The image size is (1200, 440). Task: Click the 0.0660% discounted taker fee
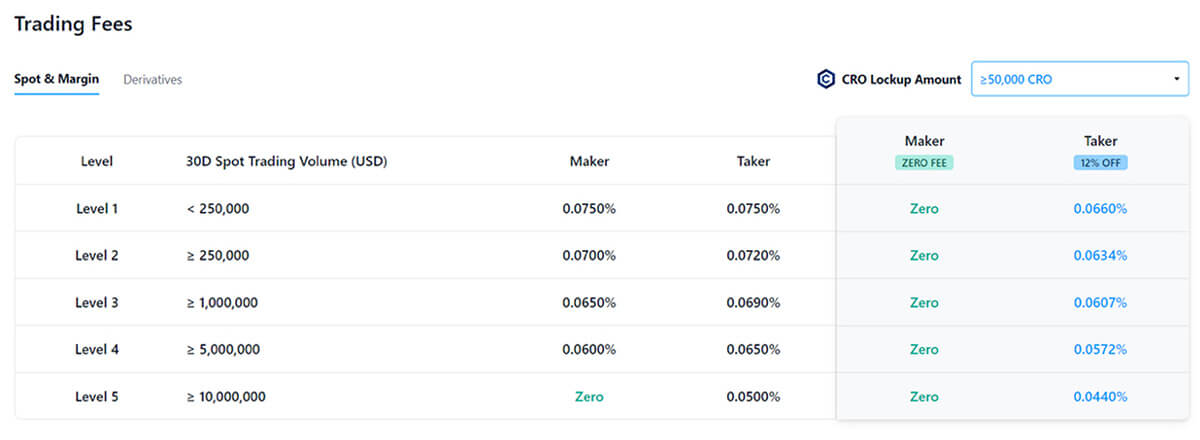[x=1100, y=209]
